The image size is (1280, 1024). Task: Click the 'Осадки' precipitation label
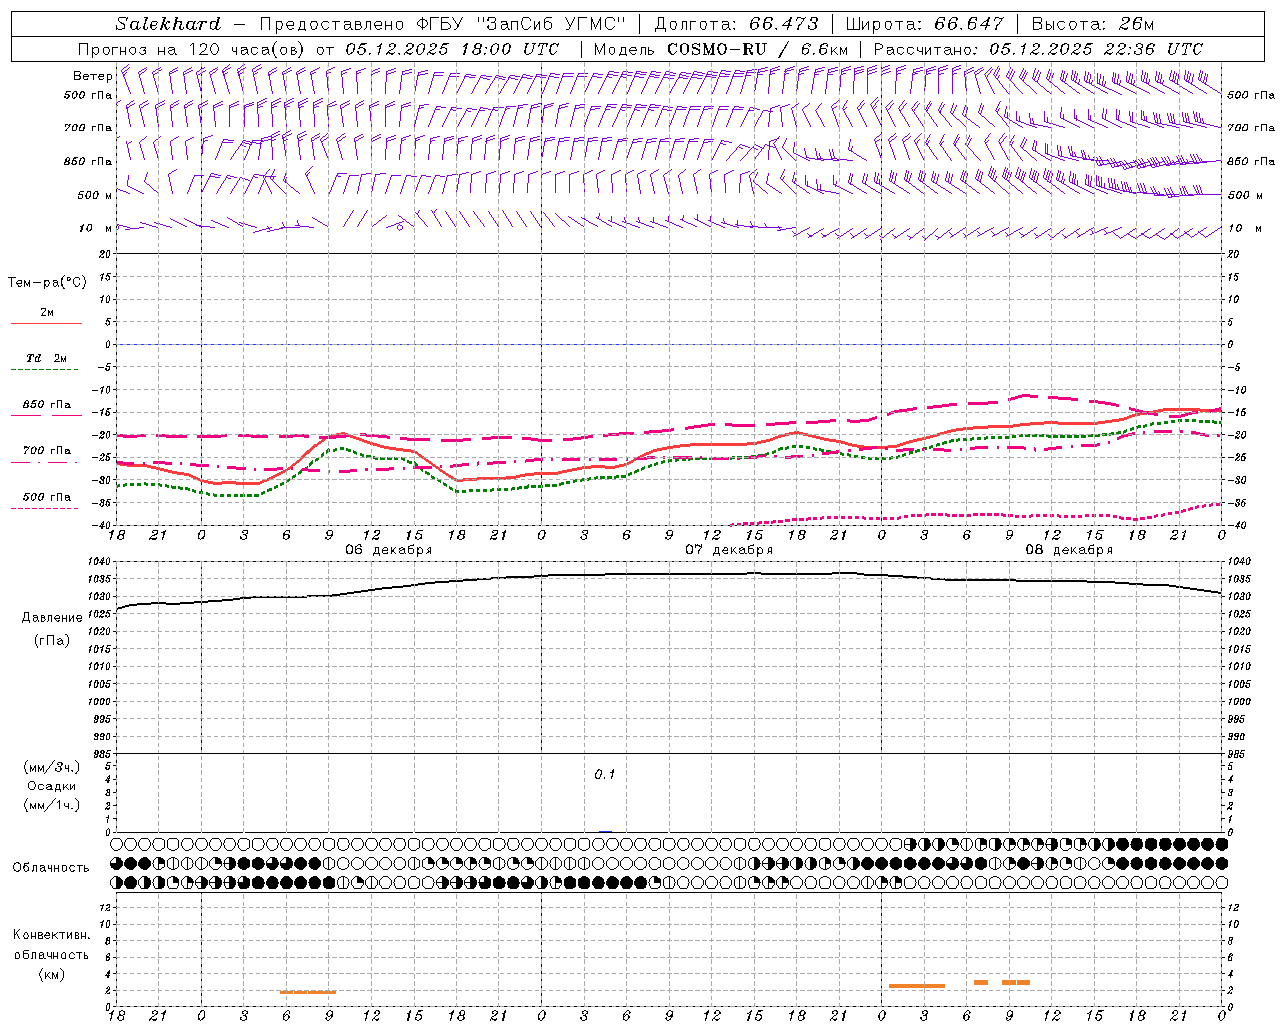[x=51, y=786]
